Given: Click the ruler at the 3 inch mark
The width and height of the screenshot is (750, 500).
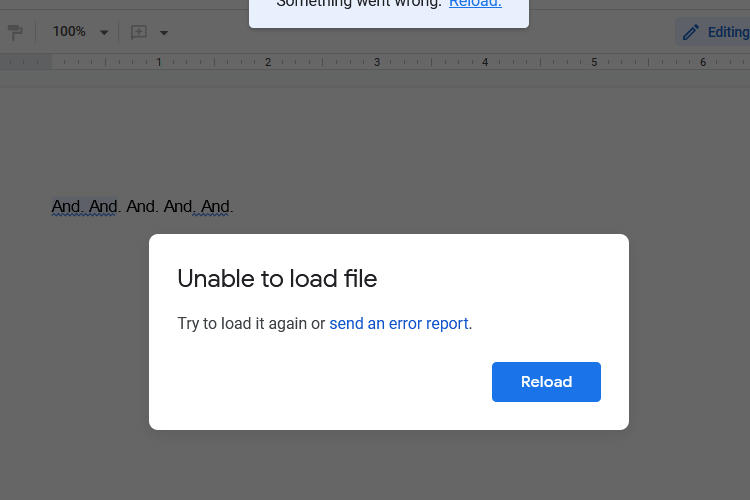Looking at the screenshot, I should pos(377,62).
